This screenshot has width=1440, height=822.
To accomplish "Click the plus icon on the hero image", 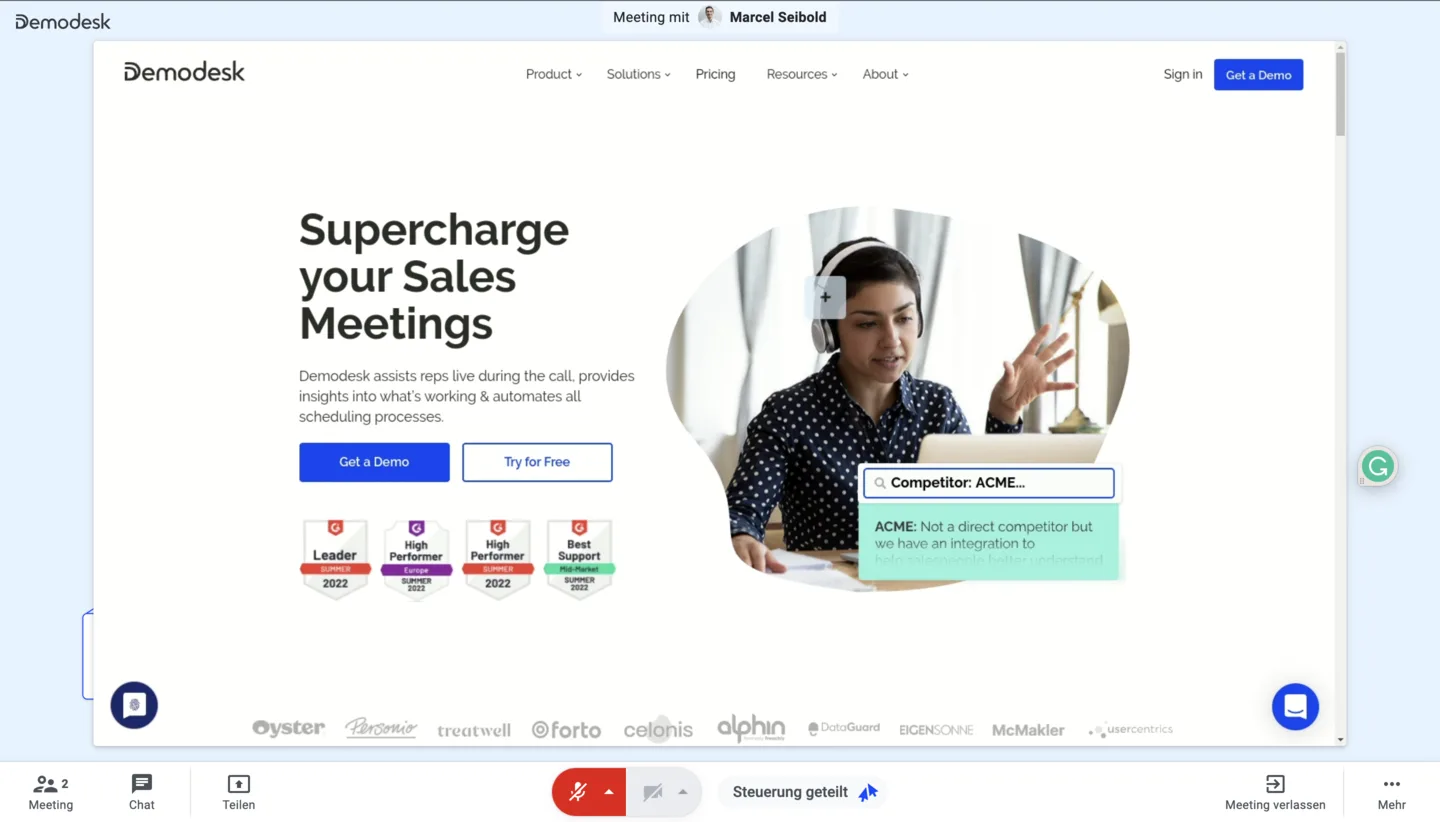I will pyautogui.click(x=825, y=297).
